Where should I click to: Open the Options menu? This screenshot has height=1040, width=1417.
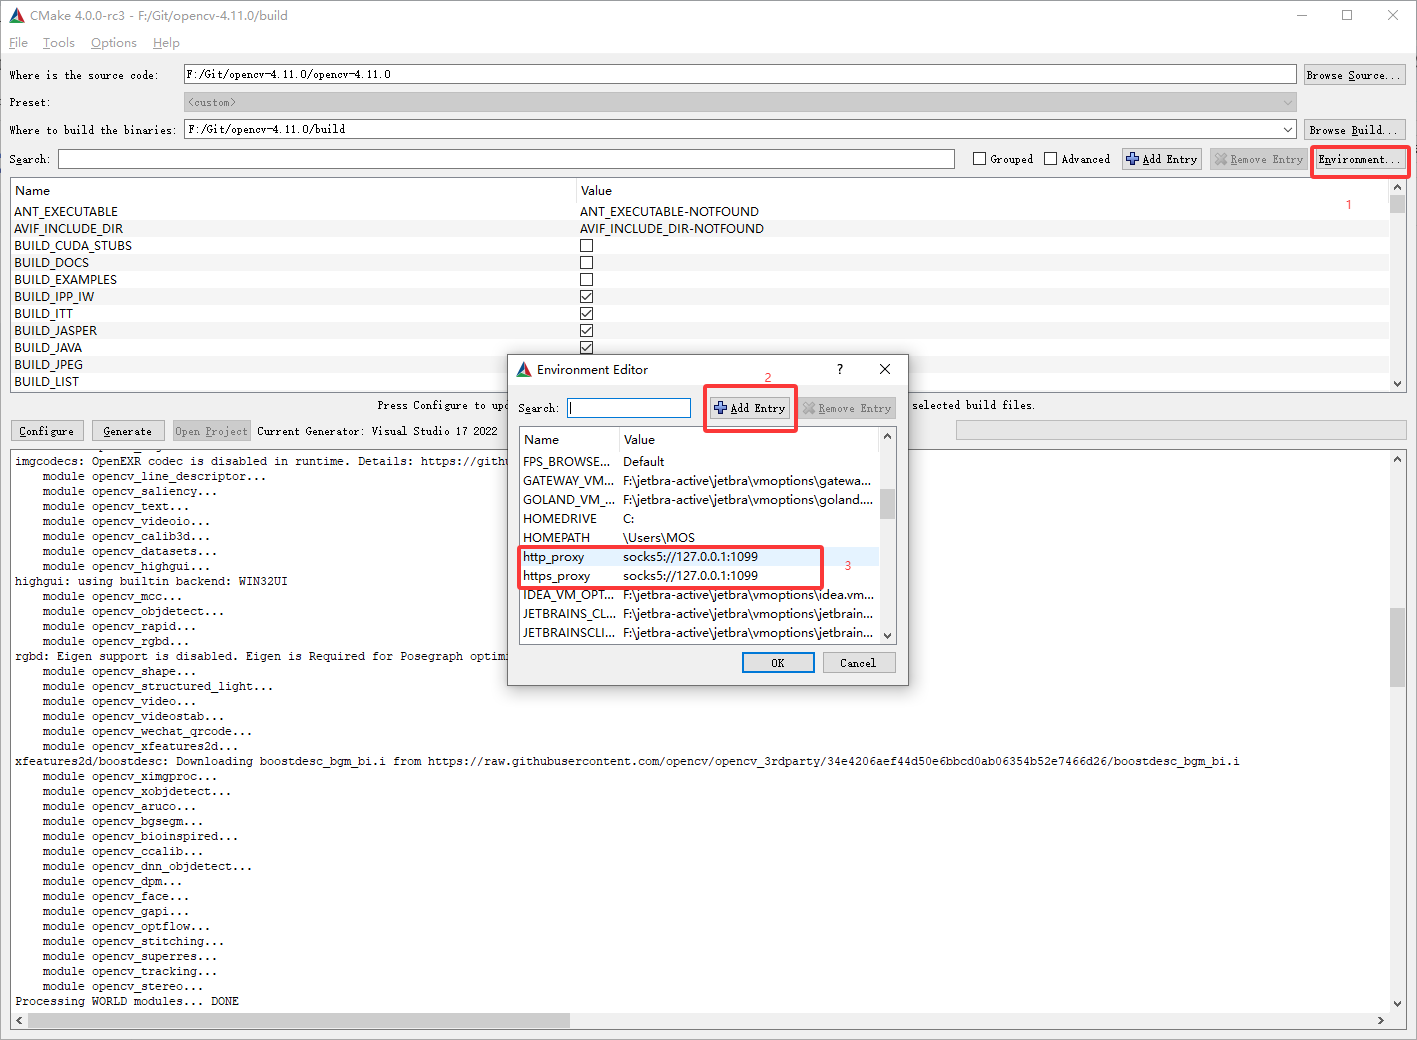[113, 43]
